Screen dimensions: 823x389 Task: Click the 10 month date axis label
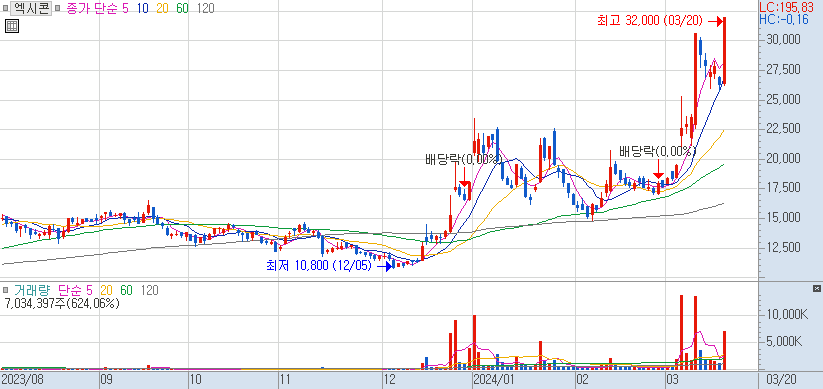(x=196, y=379)
